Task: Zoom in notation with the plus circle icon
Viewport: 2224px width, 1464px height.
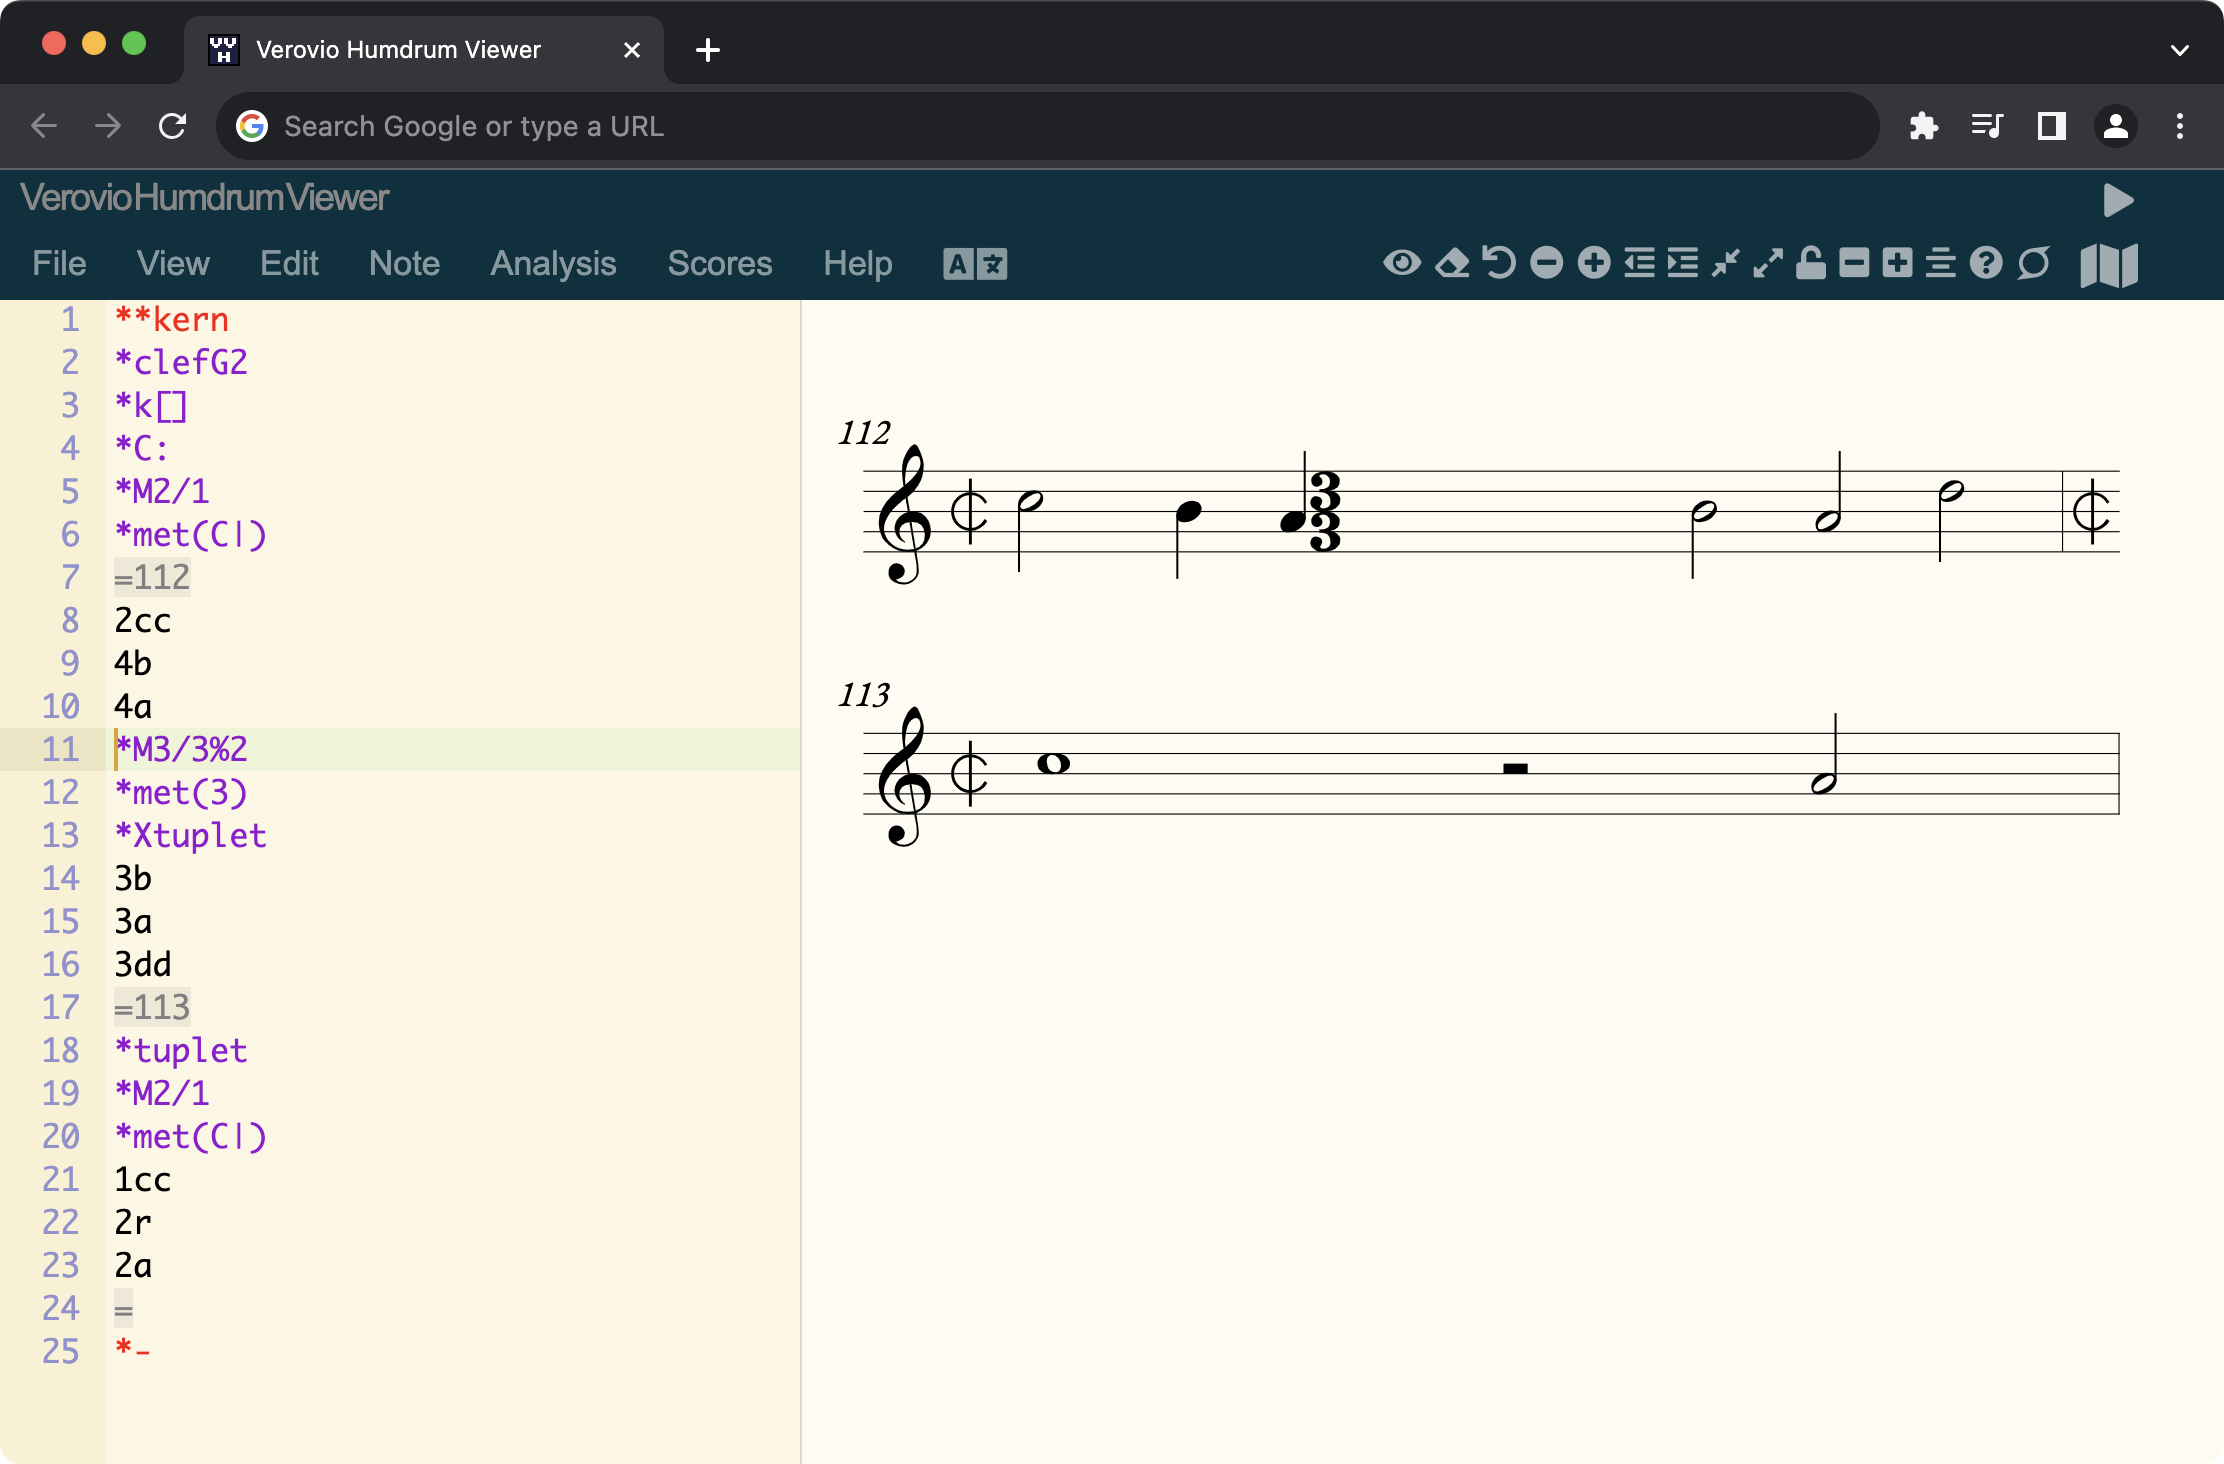Action: 1594,263
